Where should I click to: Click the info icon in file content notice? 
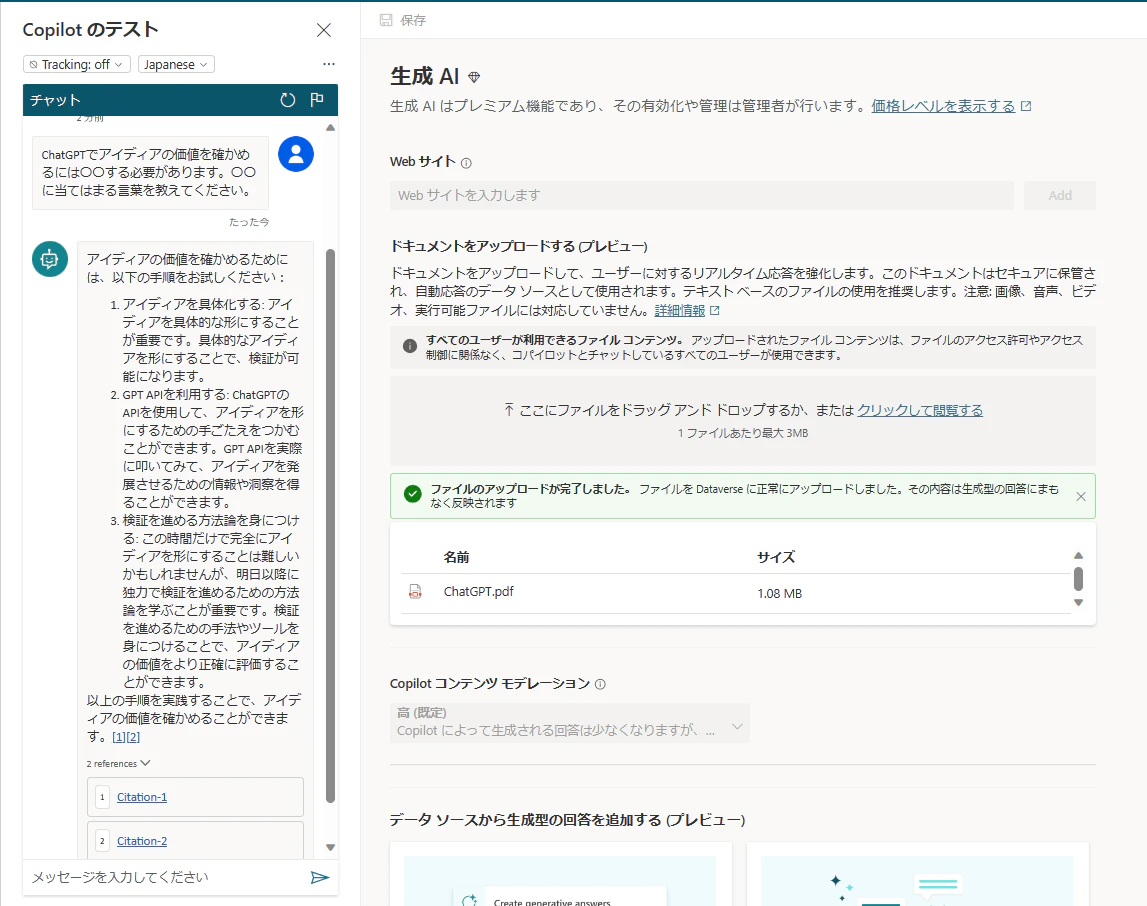point(410,346)
